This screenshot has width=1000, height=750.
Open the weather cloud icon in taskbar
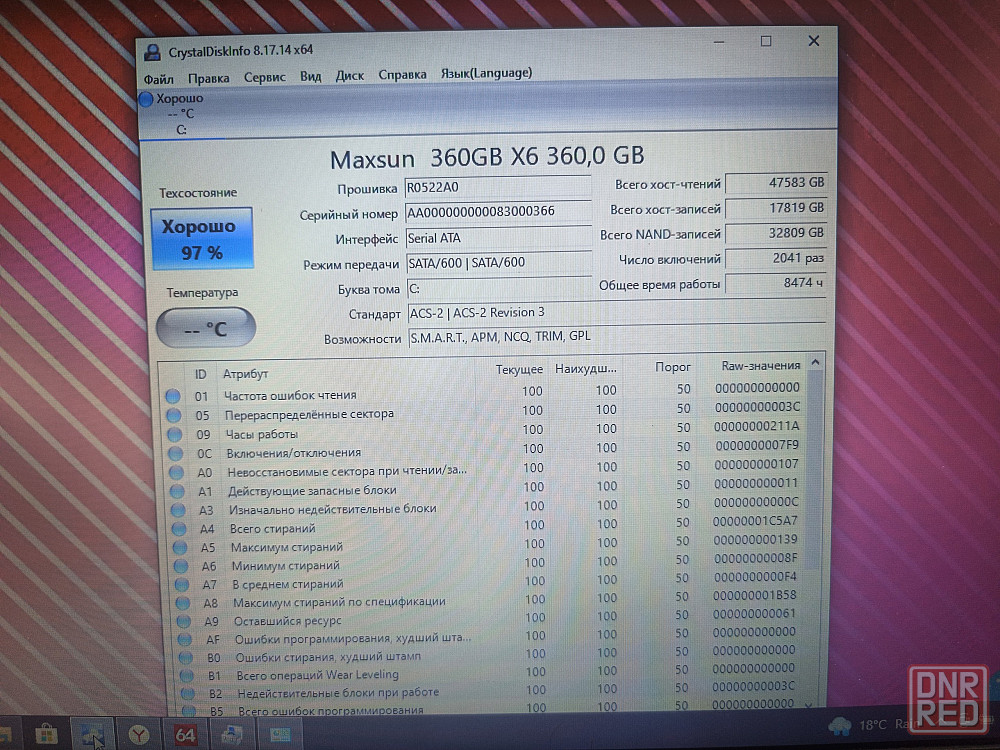tap(839, 725)
